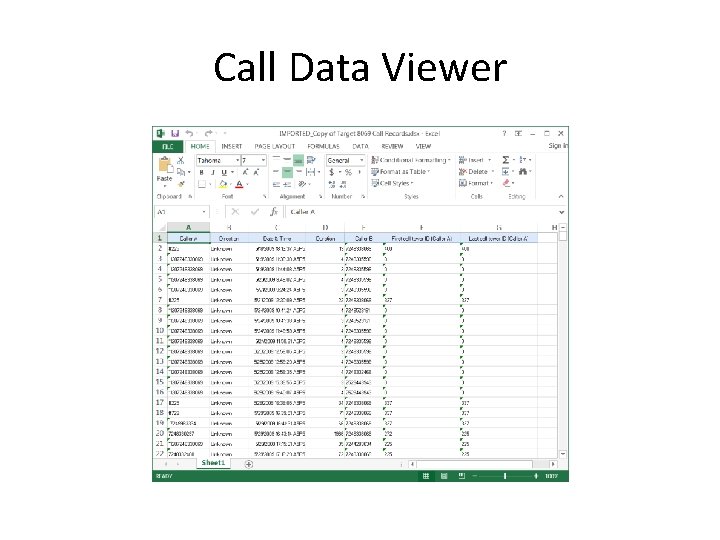Click the Fill down icon in Editing
720x540 pixels.
(506, 172)
